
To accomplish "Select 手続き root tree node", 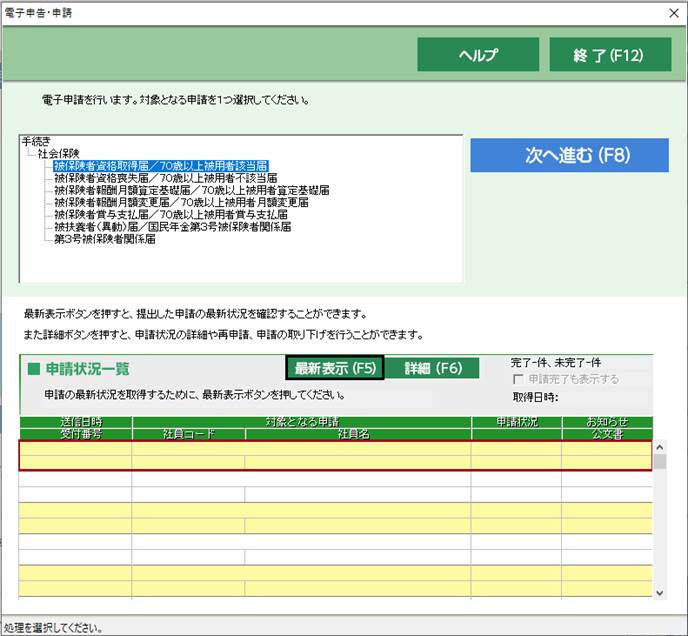I will [36, 141].
